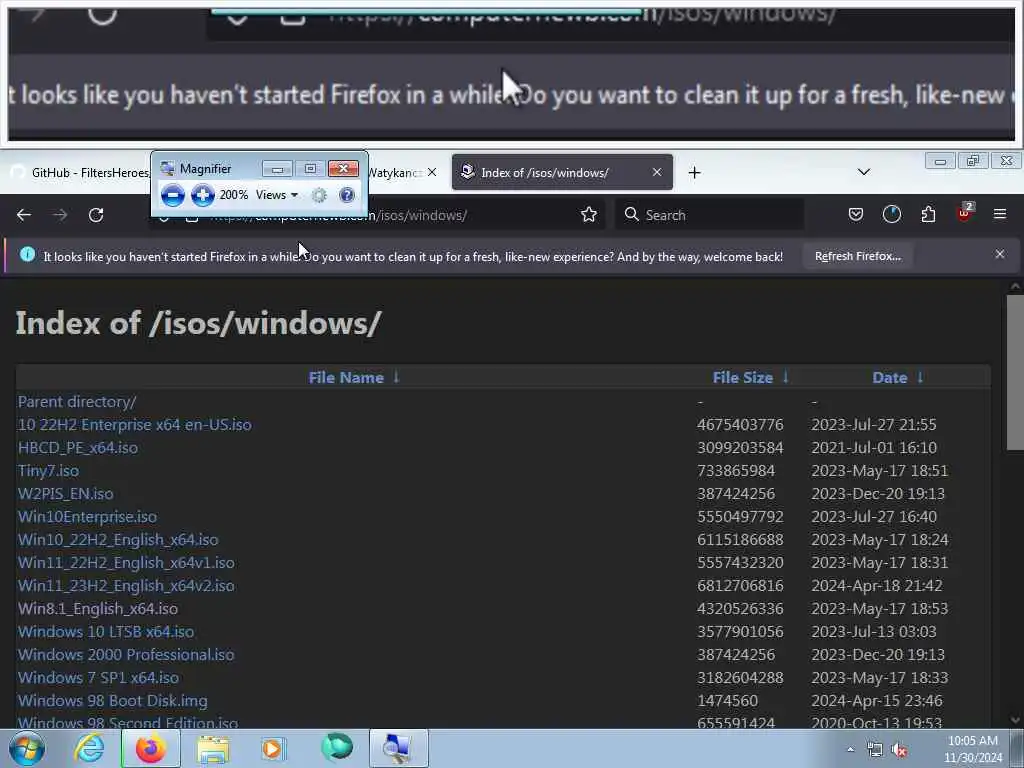Screen dimensions: 1024x768
Task: Close the Index of /isos/windows/ tab
Action: tap(657, 172)
